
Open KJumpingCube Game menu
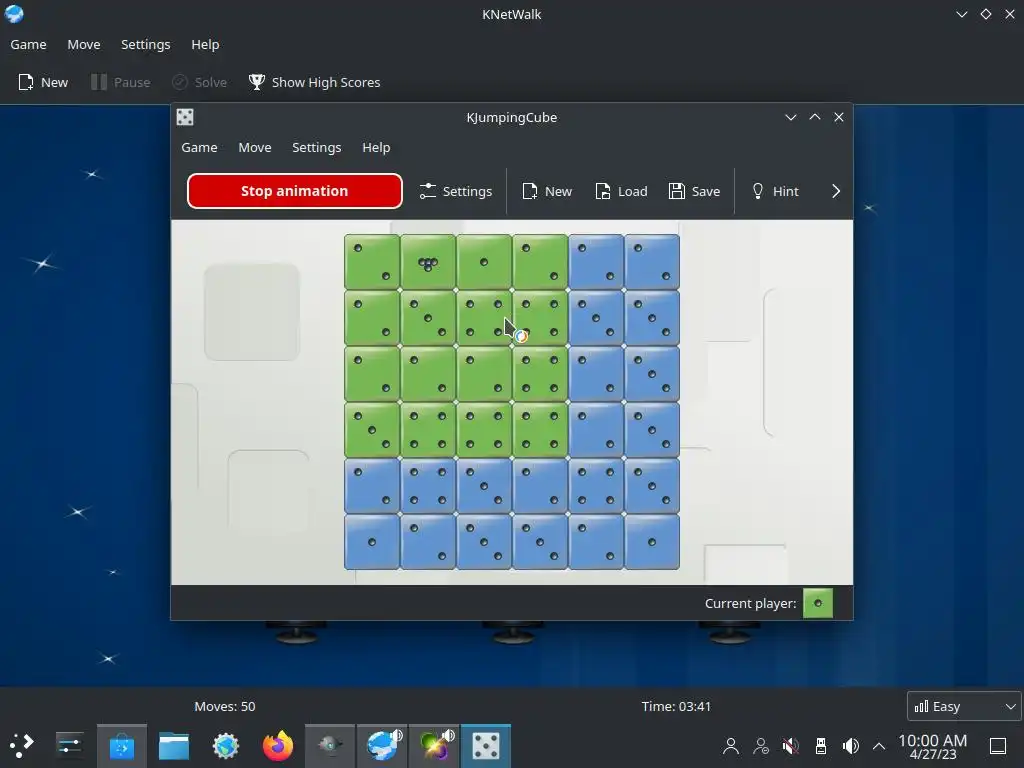click(x=199, y=148)
